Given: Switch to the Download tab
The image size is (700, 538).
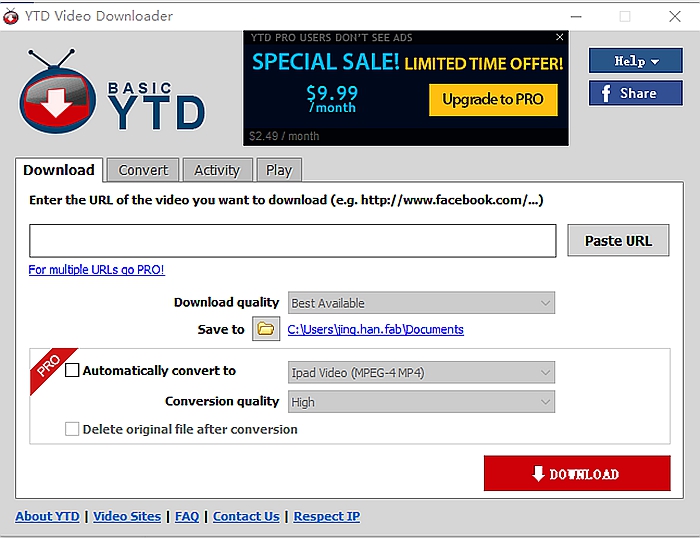Looking at the screenshot, I should coord(59,170).
